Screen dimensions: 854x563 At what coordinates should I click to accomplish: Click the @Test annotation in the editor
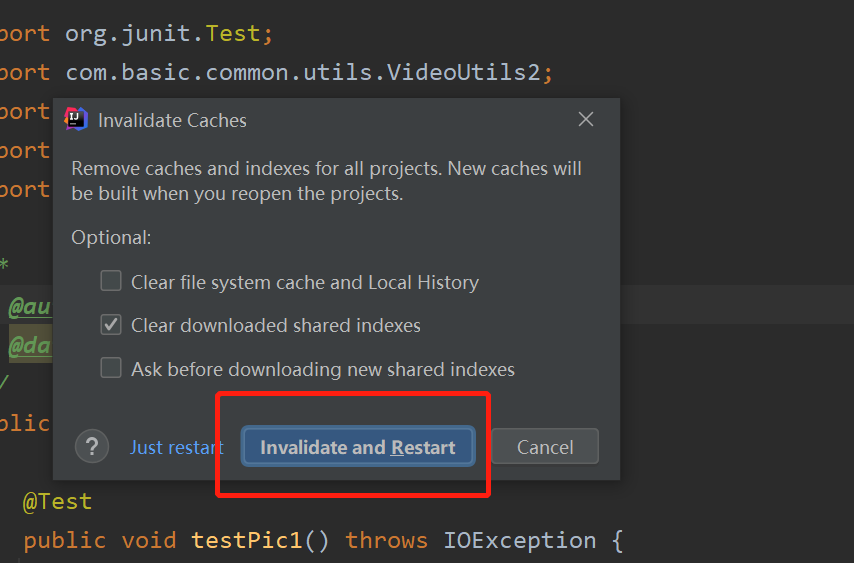point(58,501)
